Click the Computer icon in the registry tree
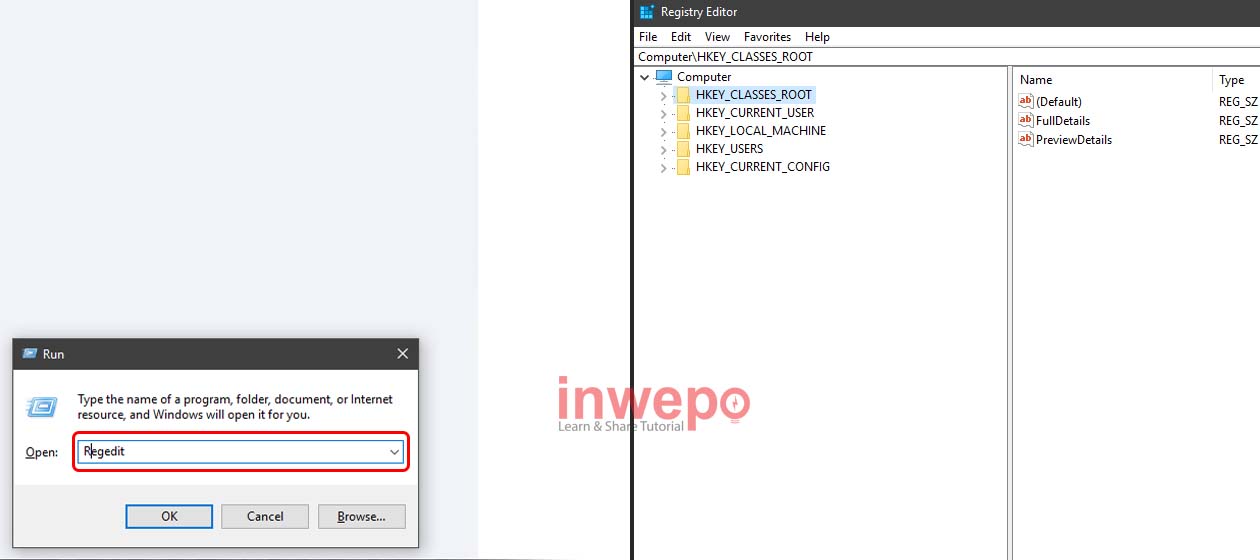The image size is (1260, 560). [x=664, y=77]
